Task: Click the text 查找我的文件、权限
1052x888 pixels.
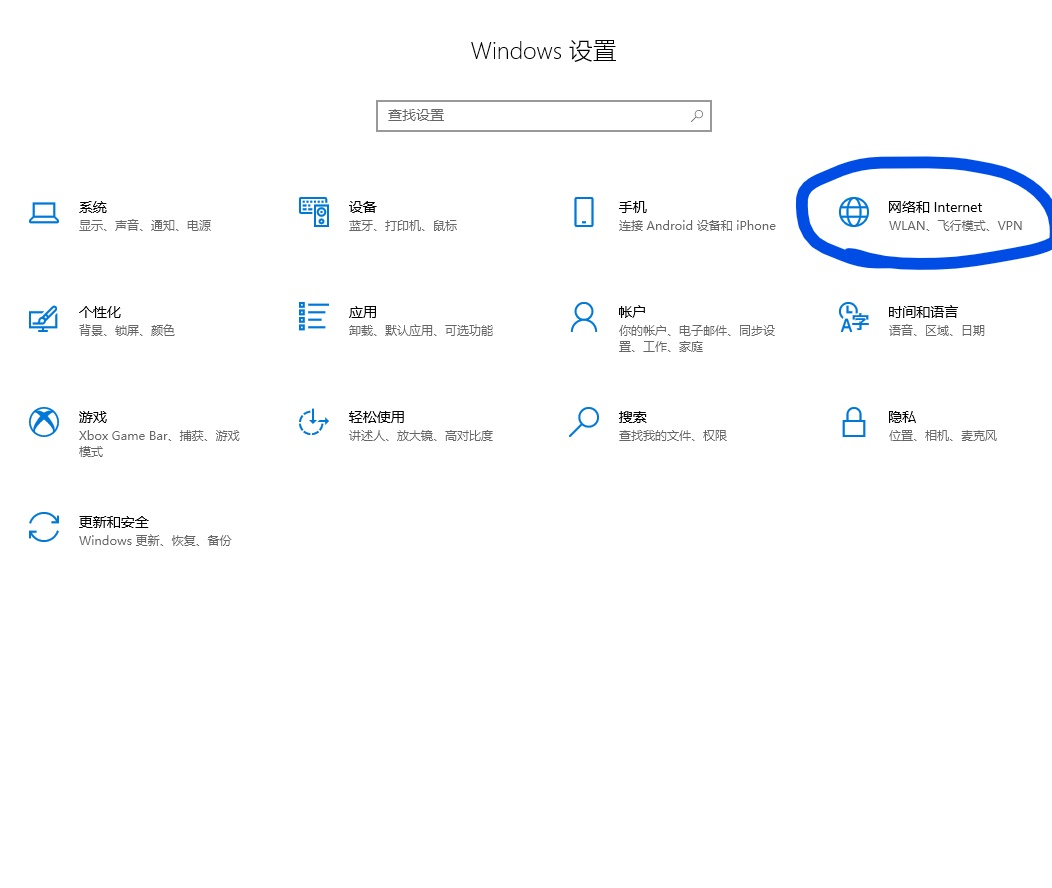Action: (672, 436)
